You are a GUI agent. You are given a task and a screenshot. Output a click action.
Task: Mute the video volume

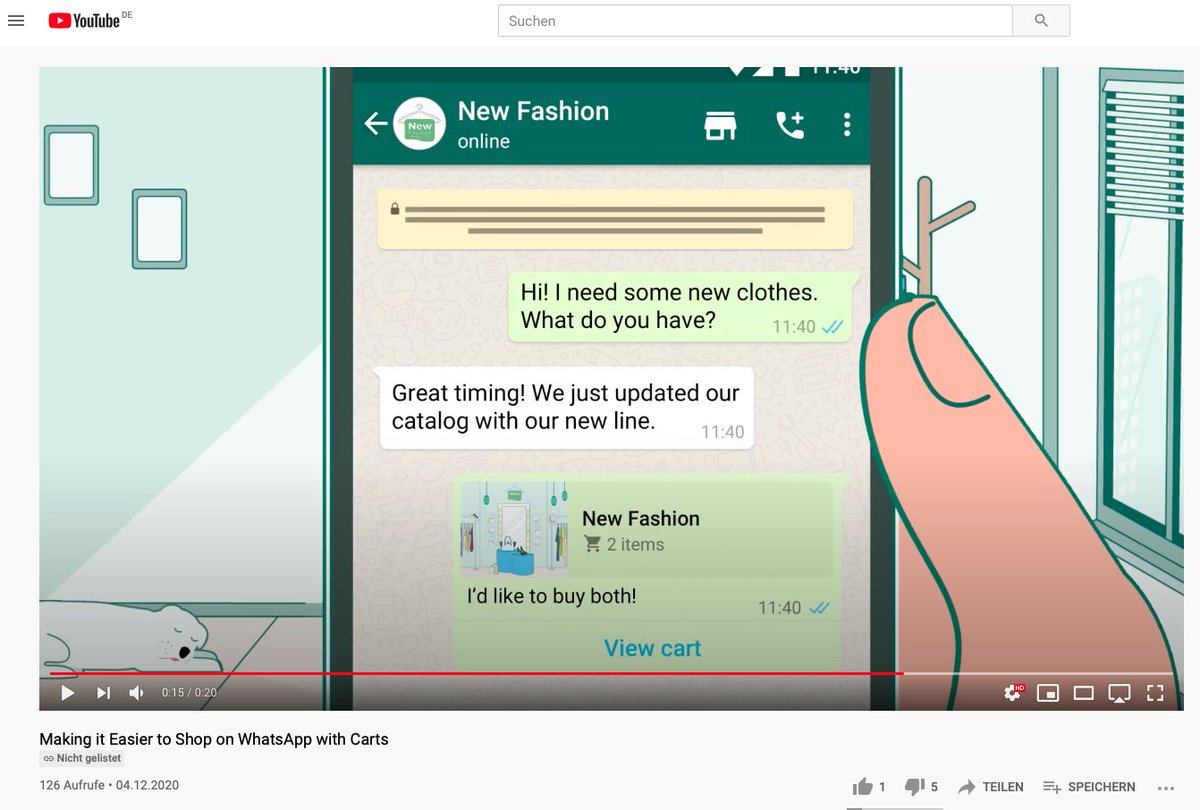pos(137,692)
